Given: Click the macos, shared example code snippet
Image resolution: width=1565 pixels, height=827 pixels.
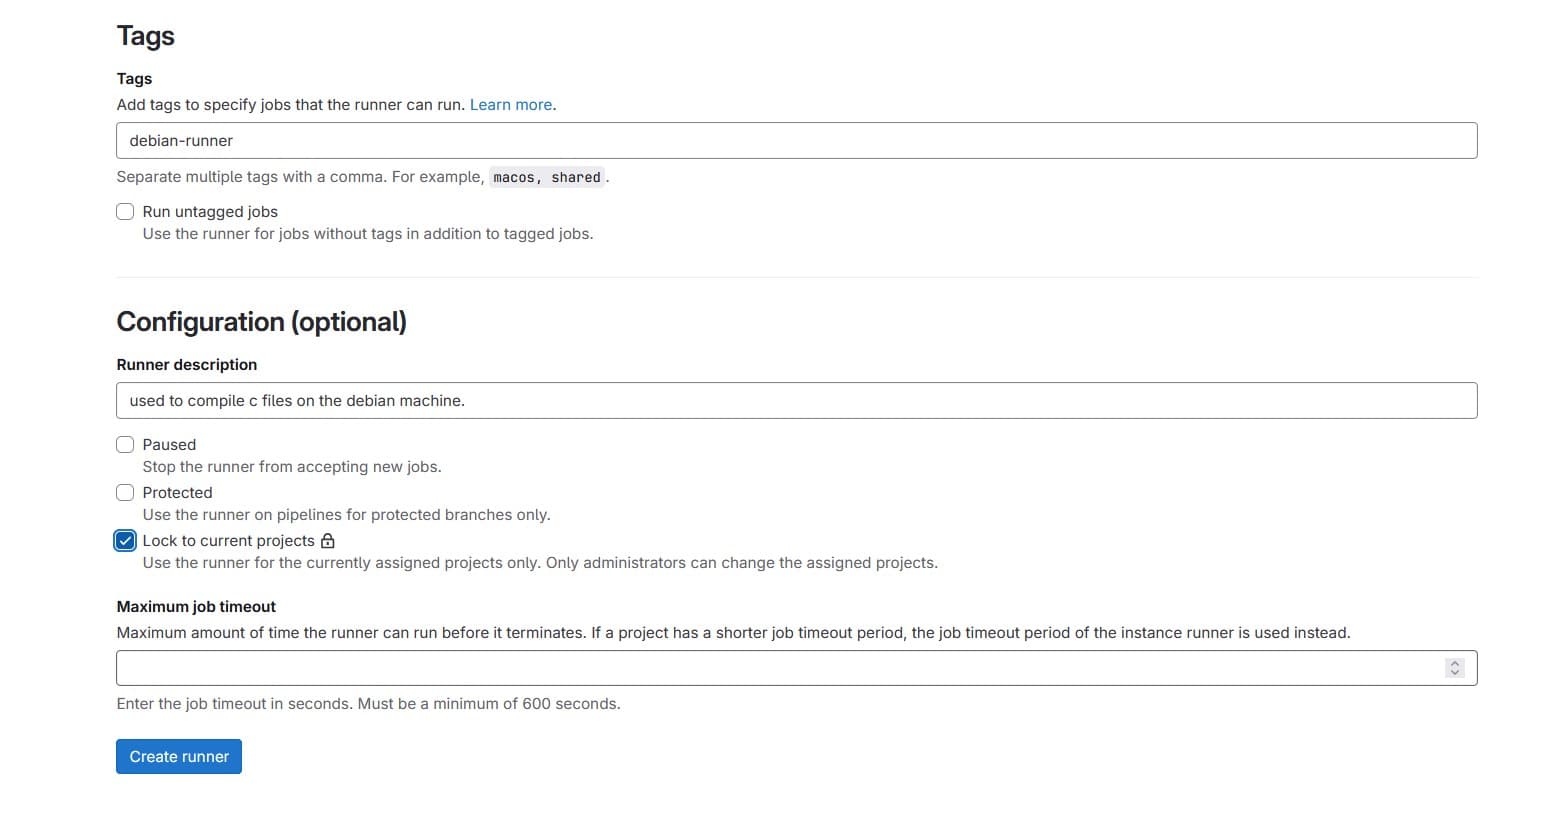Looking at the screenshot, I should (547, 177).
